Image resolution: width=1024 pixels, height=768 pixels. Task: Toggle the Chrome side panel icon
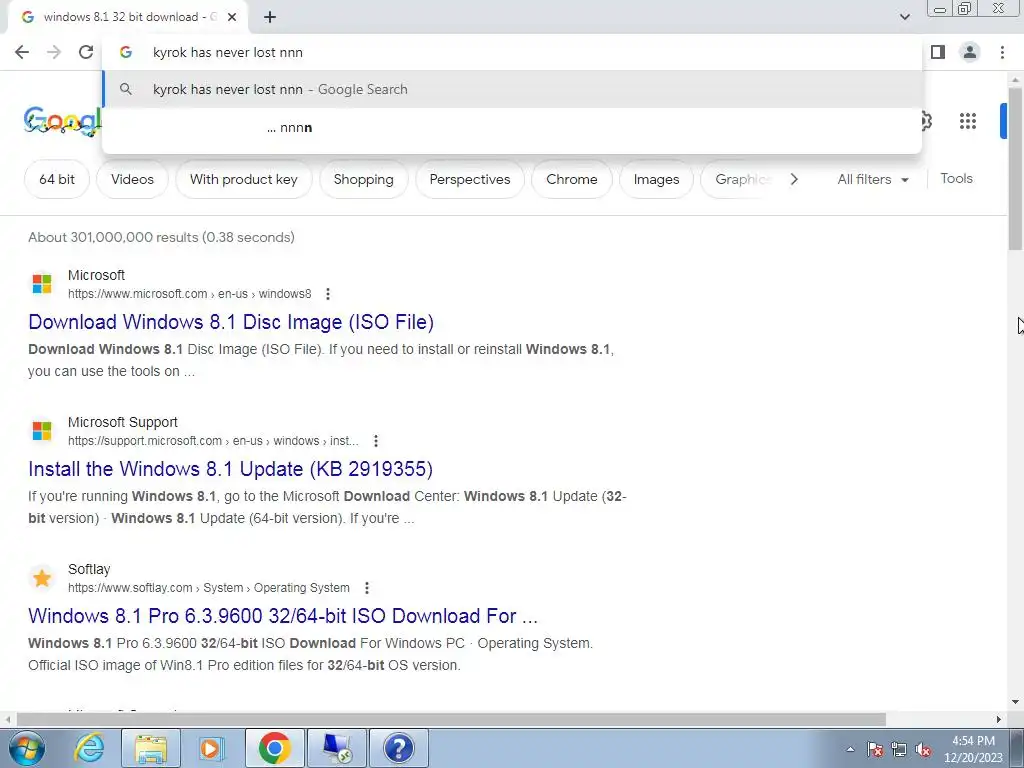938,52
